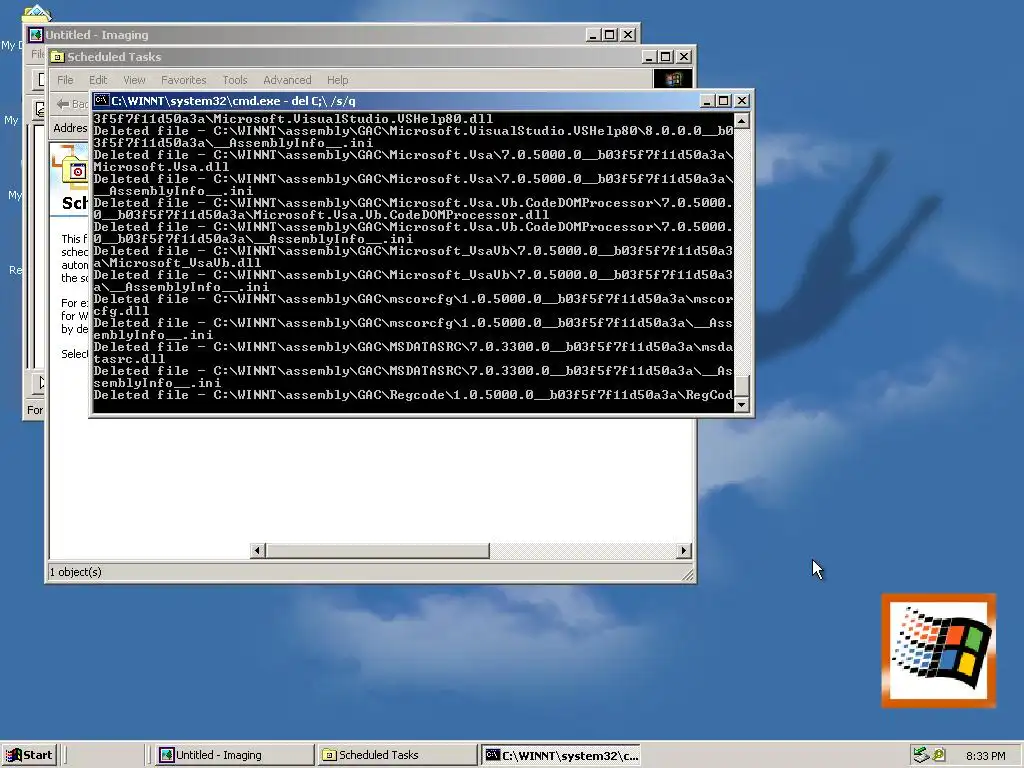Viewport: 1024px width, 768px height.
Task: Click the cmd window vertical scrollbar thumb
Action: [x=741, y=387]
